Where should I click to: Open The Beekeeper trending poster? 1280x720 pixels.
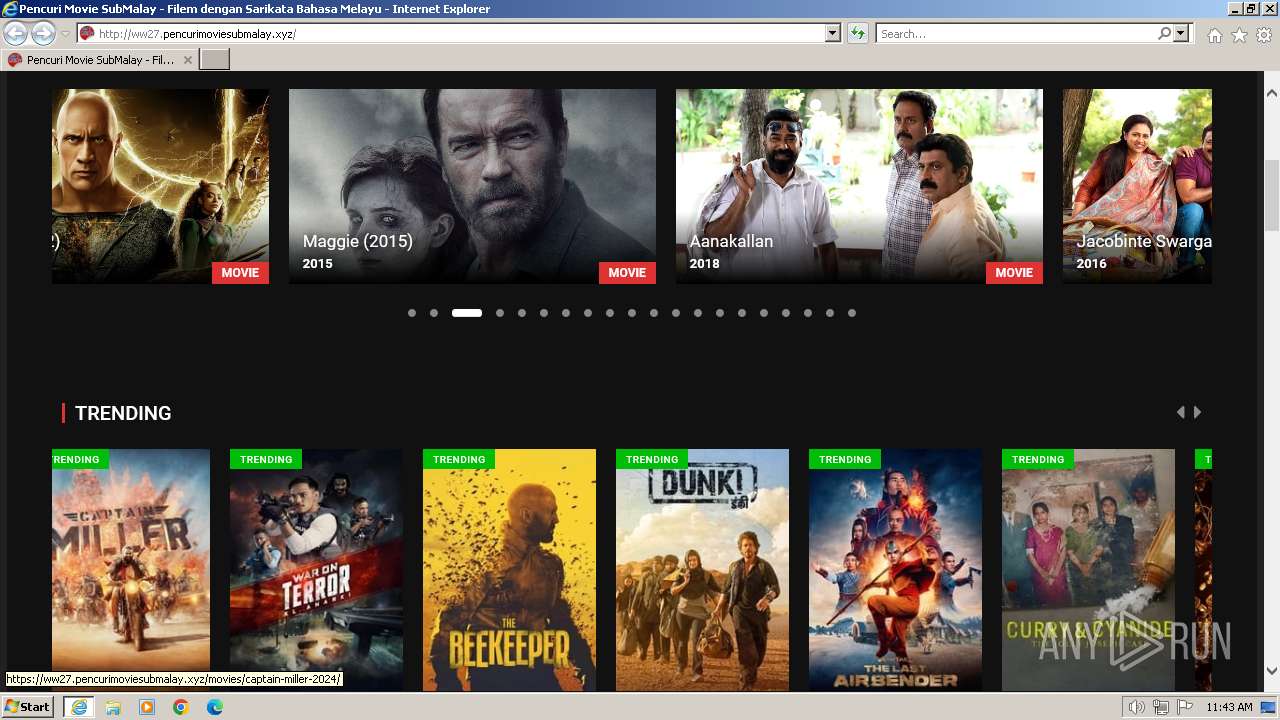click(x=509, y=570)
